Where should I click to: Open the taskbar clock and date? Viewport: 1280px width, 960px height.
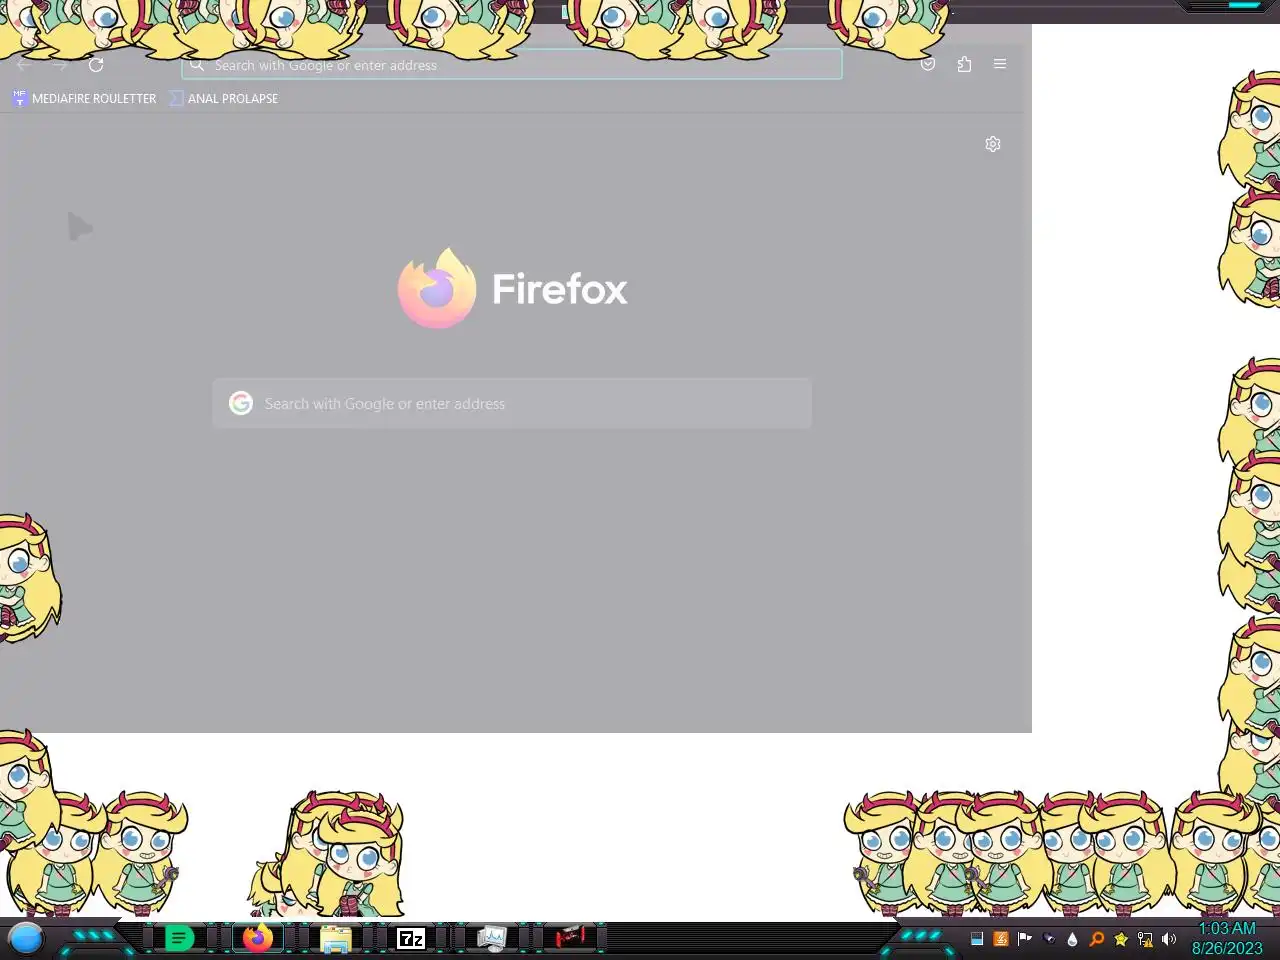pyautogui.click(x=1227, y=938)
